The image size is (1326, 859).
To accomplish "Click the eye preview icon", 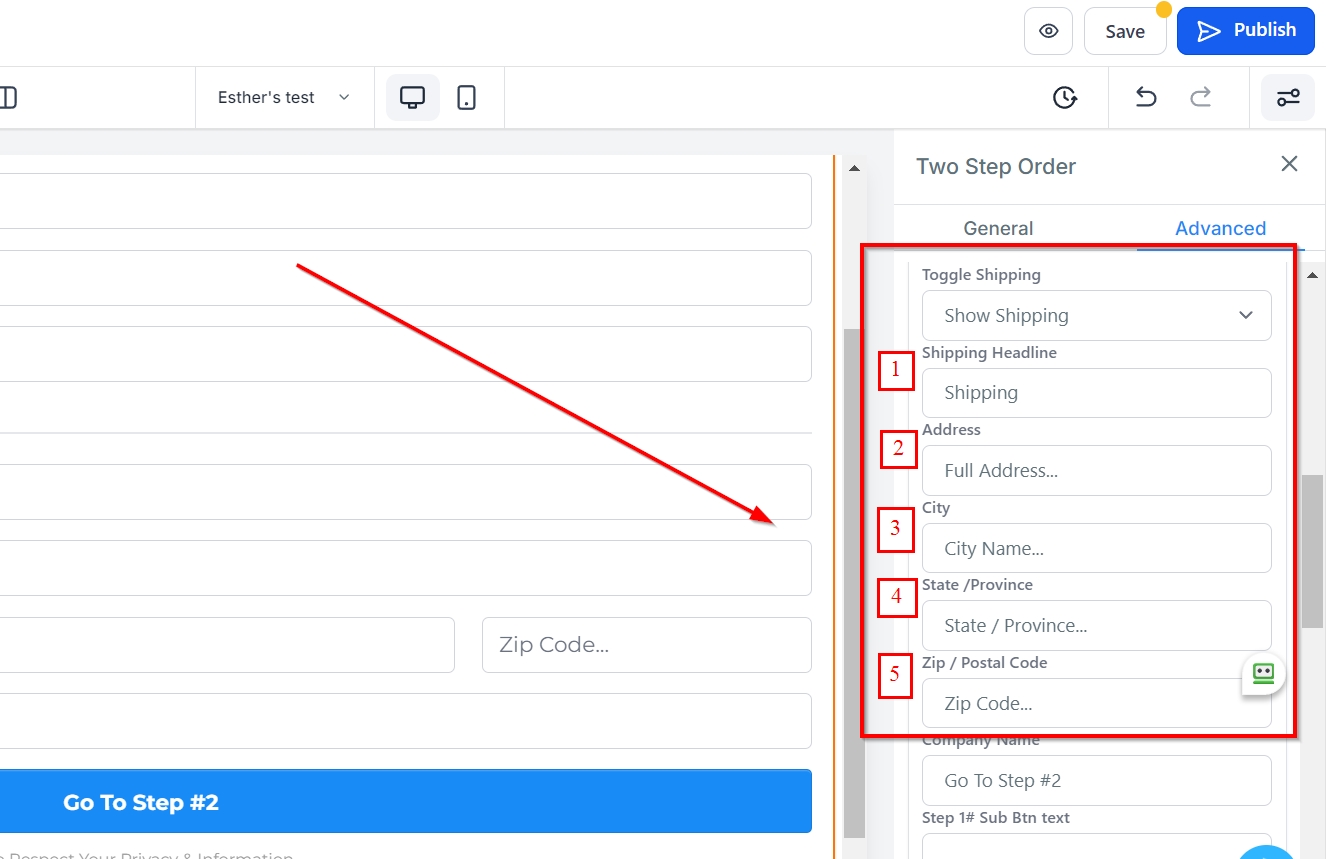I will [1048, 31].
